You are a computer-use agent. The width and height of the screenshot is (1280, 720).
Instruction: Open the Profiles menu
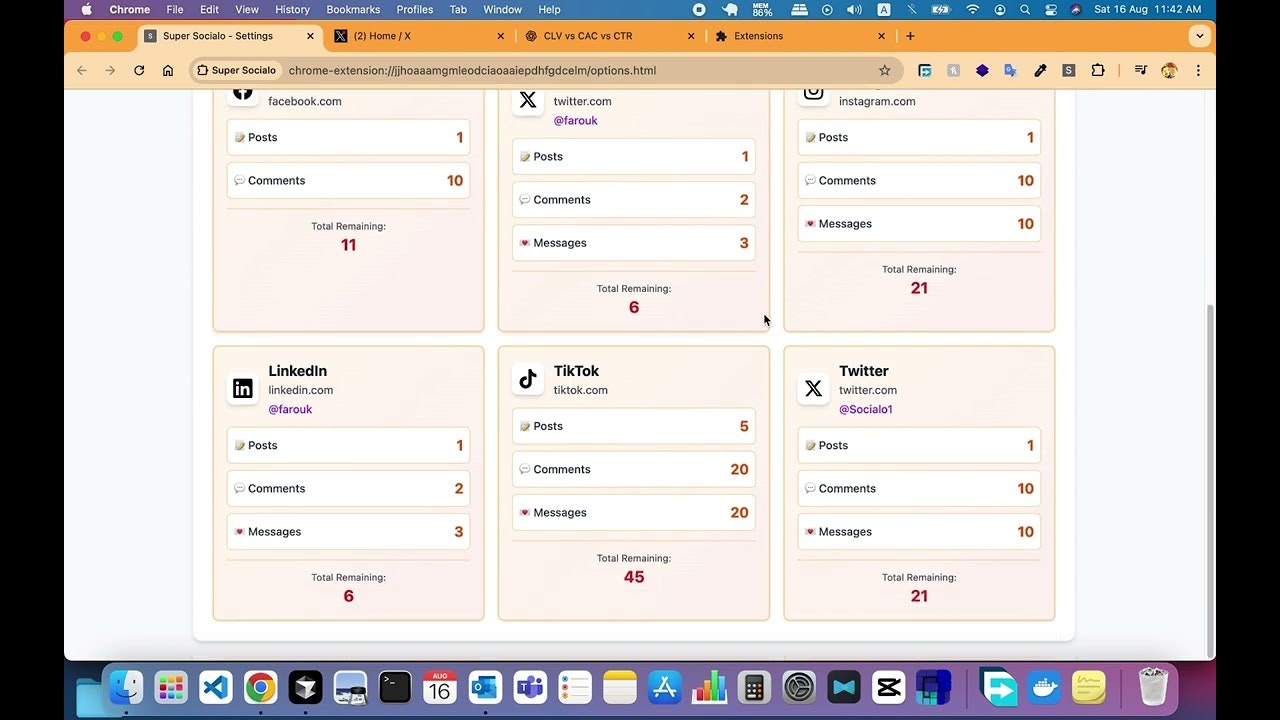415,9
